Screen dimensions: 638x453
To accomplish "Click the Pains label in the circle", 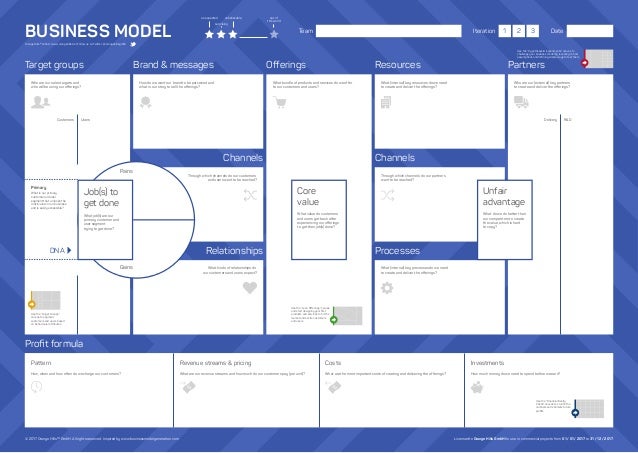I will tap(126, 171).
